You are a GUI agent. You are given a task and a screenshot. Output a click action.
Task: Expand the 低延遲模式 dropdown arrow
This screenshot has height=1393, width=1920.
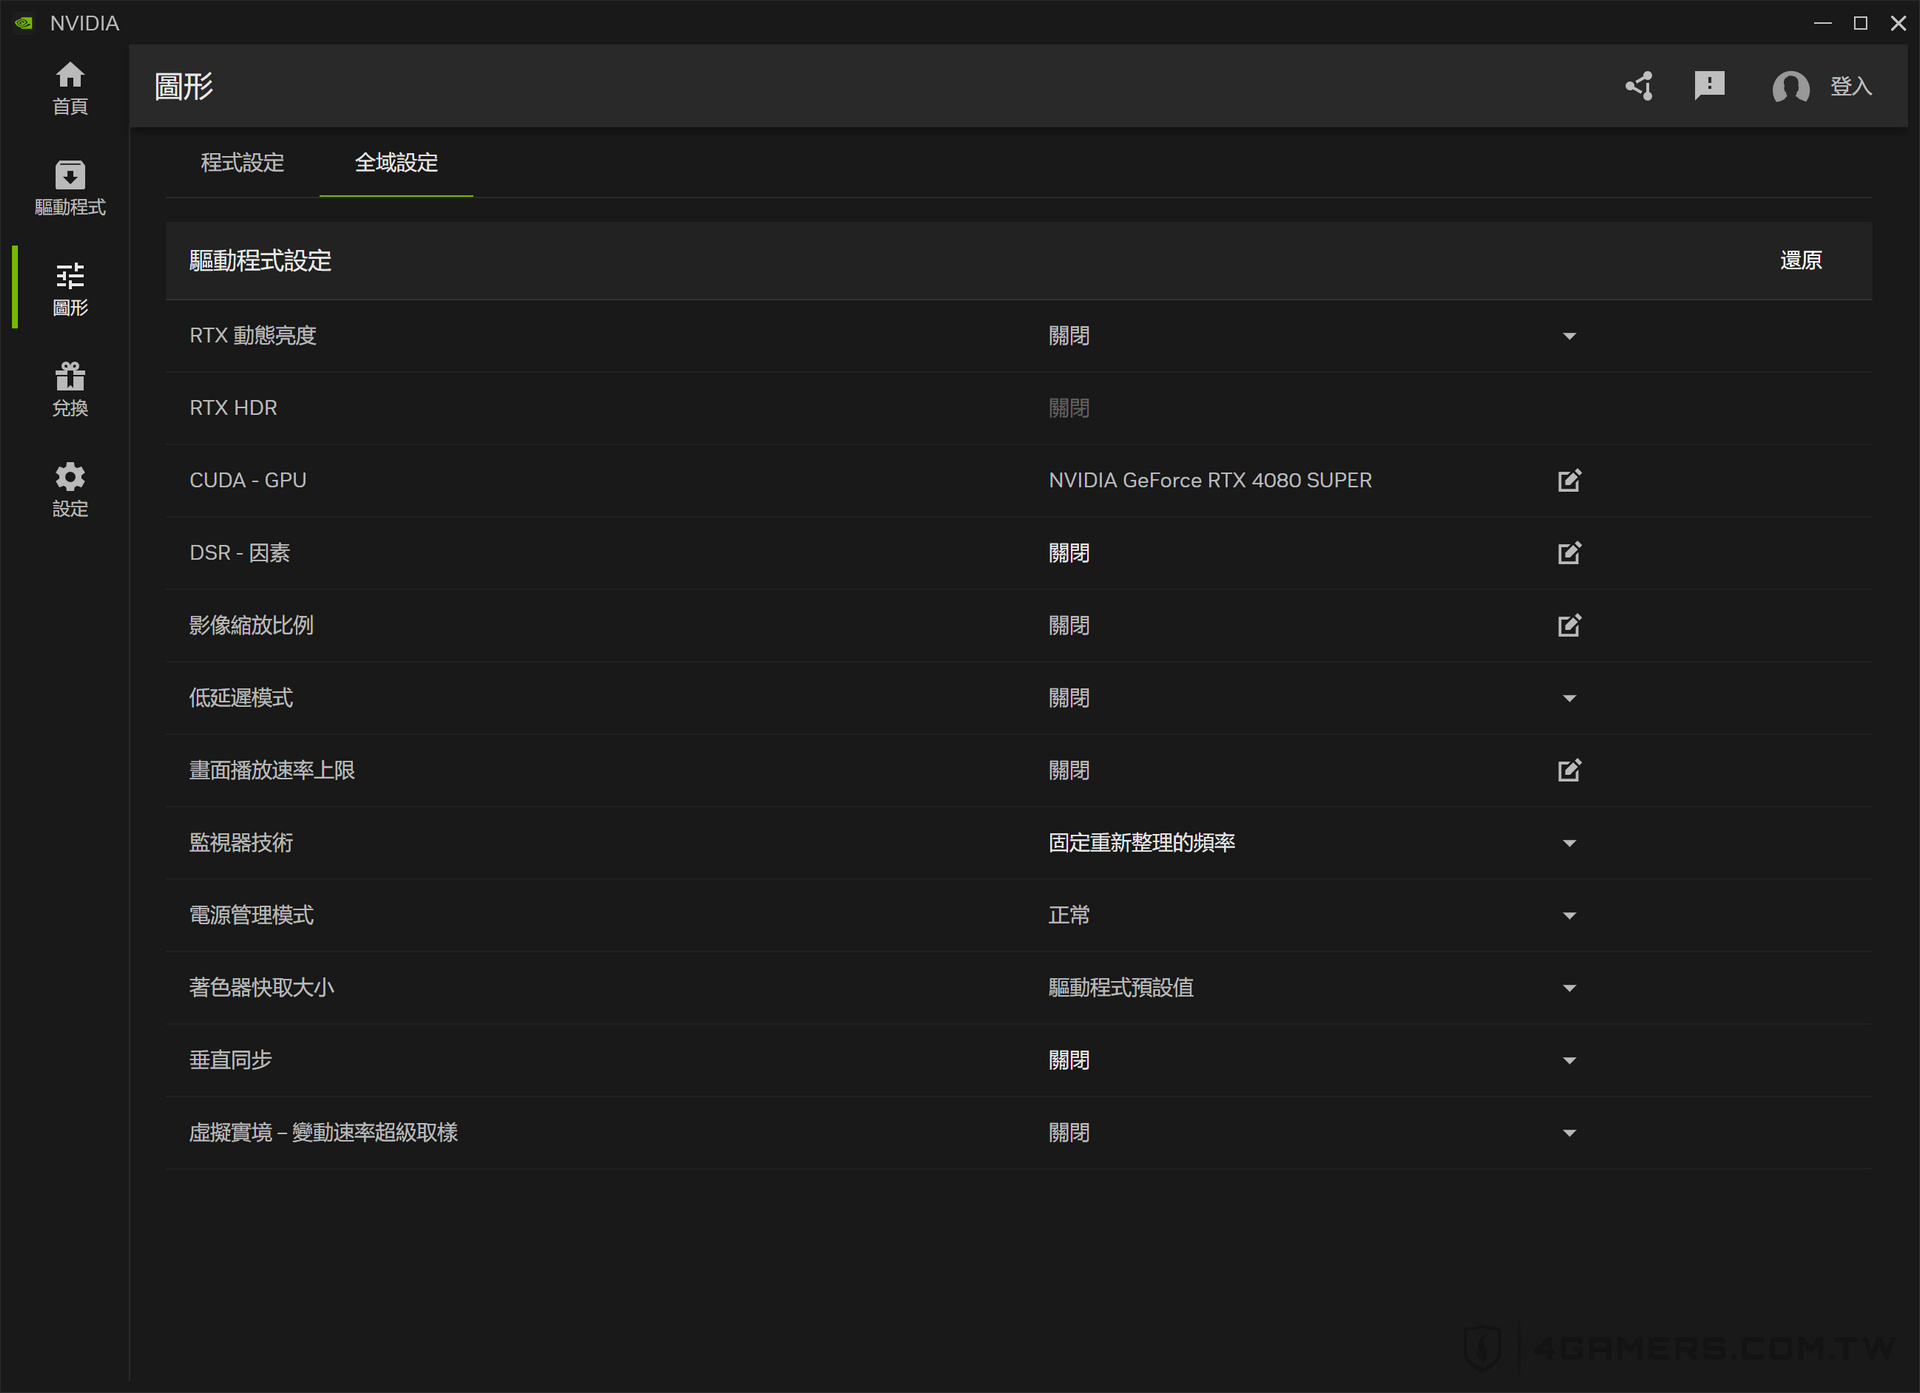(x=1569, y=698)
